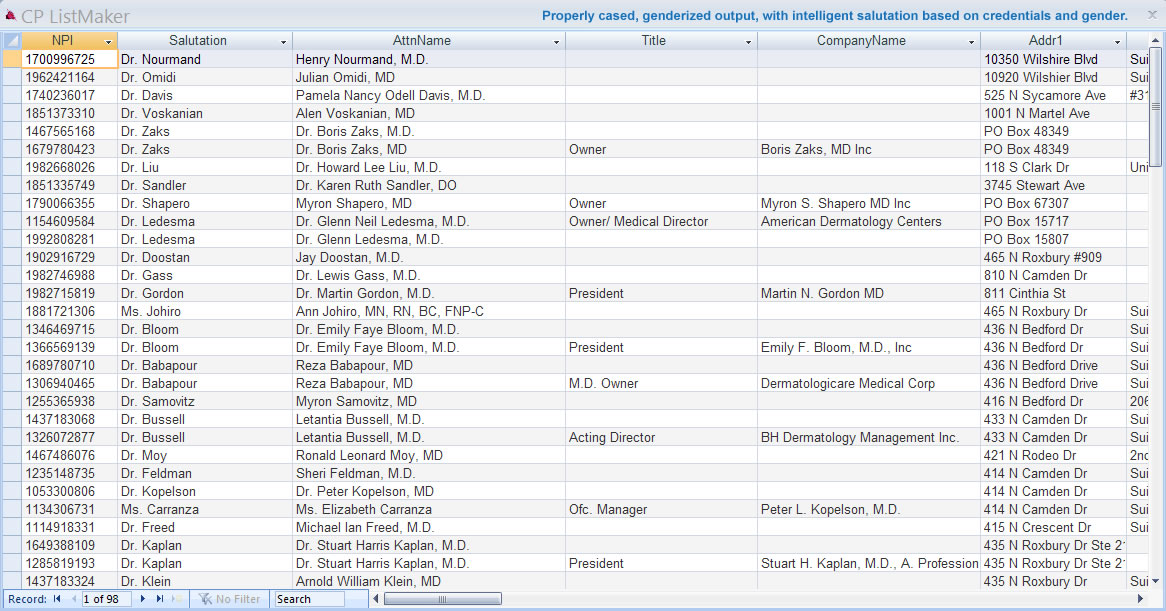Image resolution: width=1166 pixels, height=611 pixels.
Task: Click the CP ListMaker app icon
Action: pos(11,16)
